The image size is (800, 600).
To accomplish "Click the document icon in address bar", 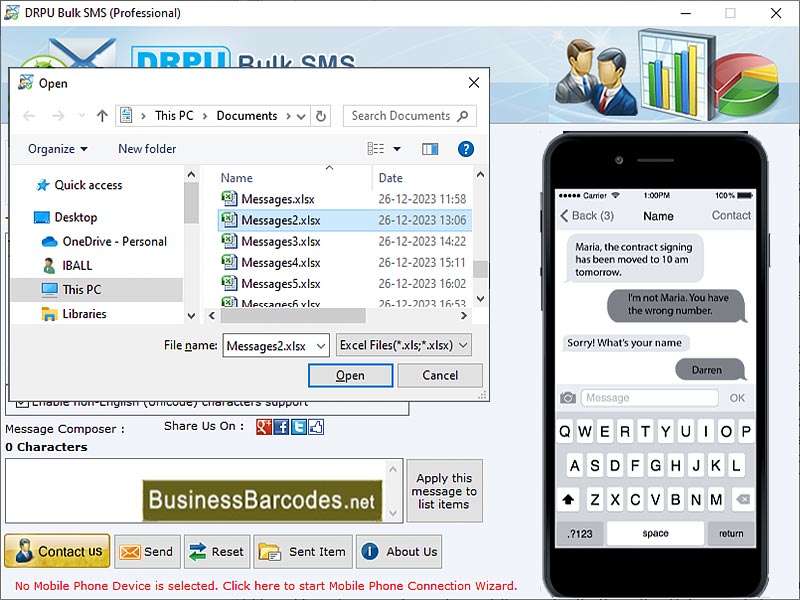I will click(x=126, y=116).
